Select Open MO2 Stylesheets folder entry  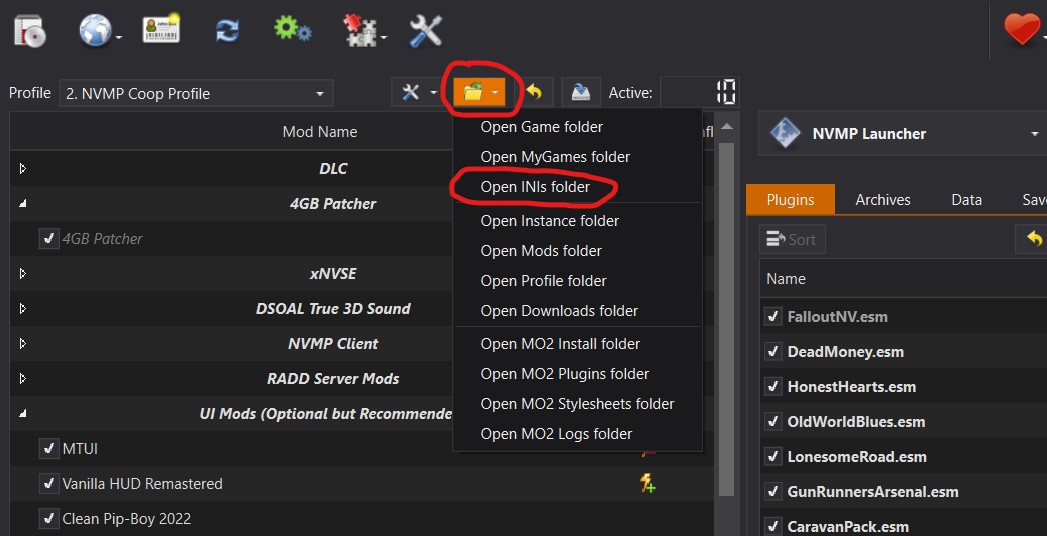pos(577,404)
